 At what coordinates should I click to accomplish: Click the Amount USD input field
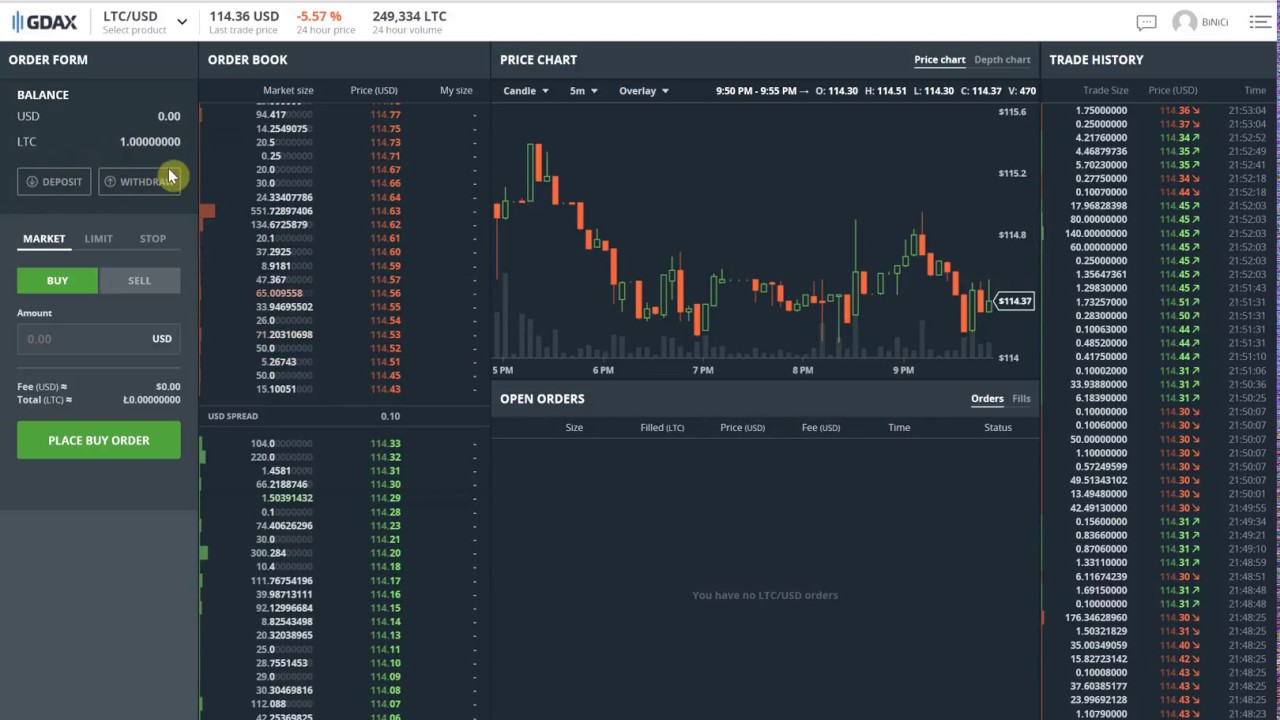[x=99, y=339]
